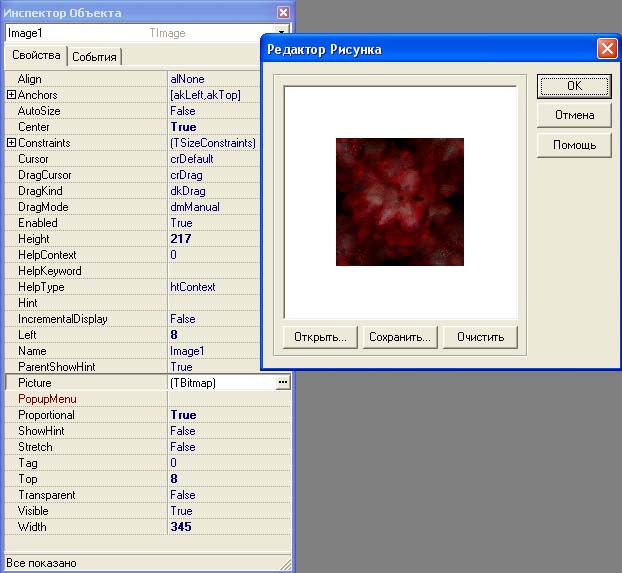Clear the picture with Очистить
The image size is (622, 573).
(x=480, y=337)
